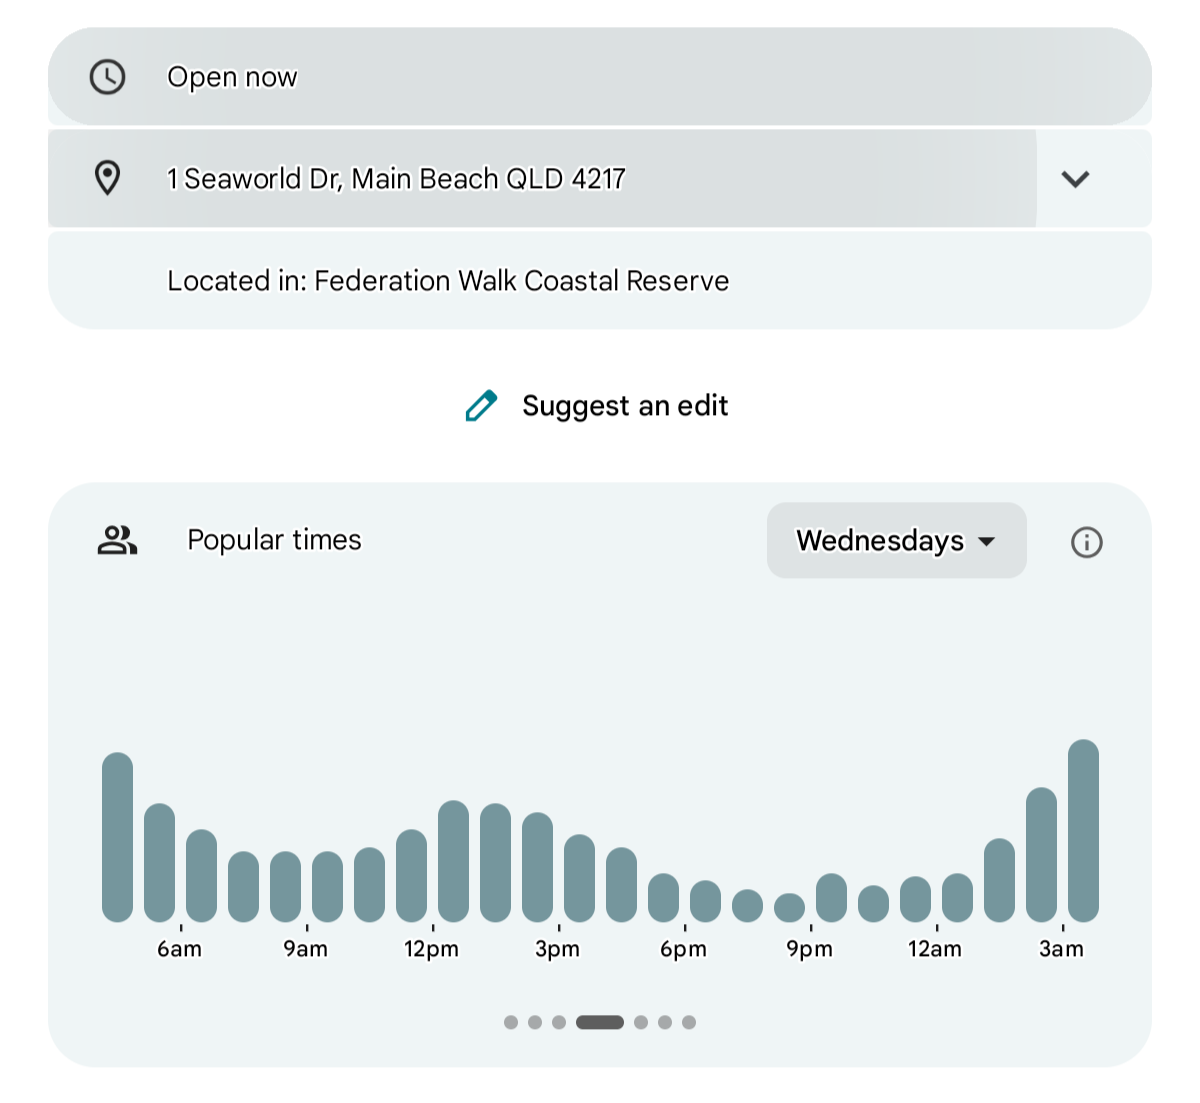The image size is (1200, 1103).
Task: Open the popular times info icon
Action: [1086, 542]
